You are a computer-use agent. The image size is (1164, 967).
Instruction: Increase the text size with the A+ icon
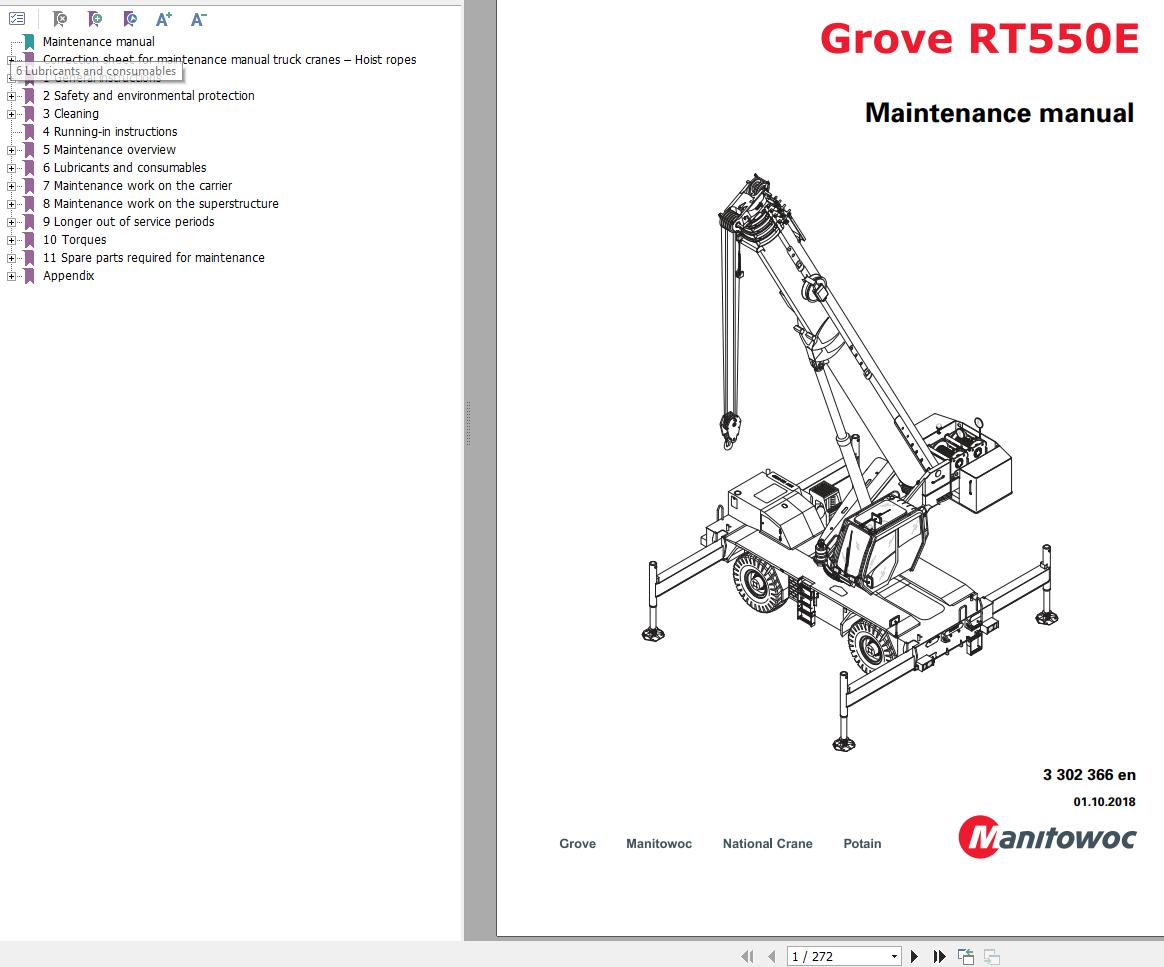tap(164, 18)
